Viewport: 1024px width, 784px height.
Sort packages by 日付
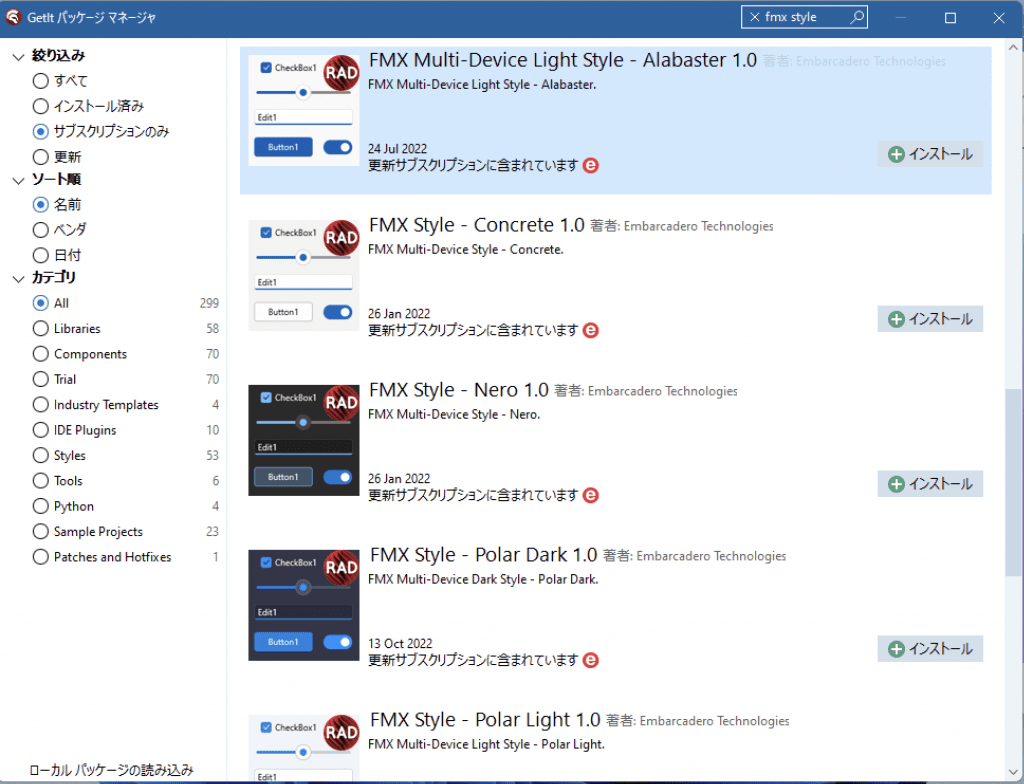tap(57, 255)
